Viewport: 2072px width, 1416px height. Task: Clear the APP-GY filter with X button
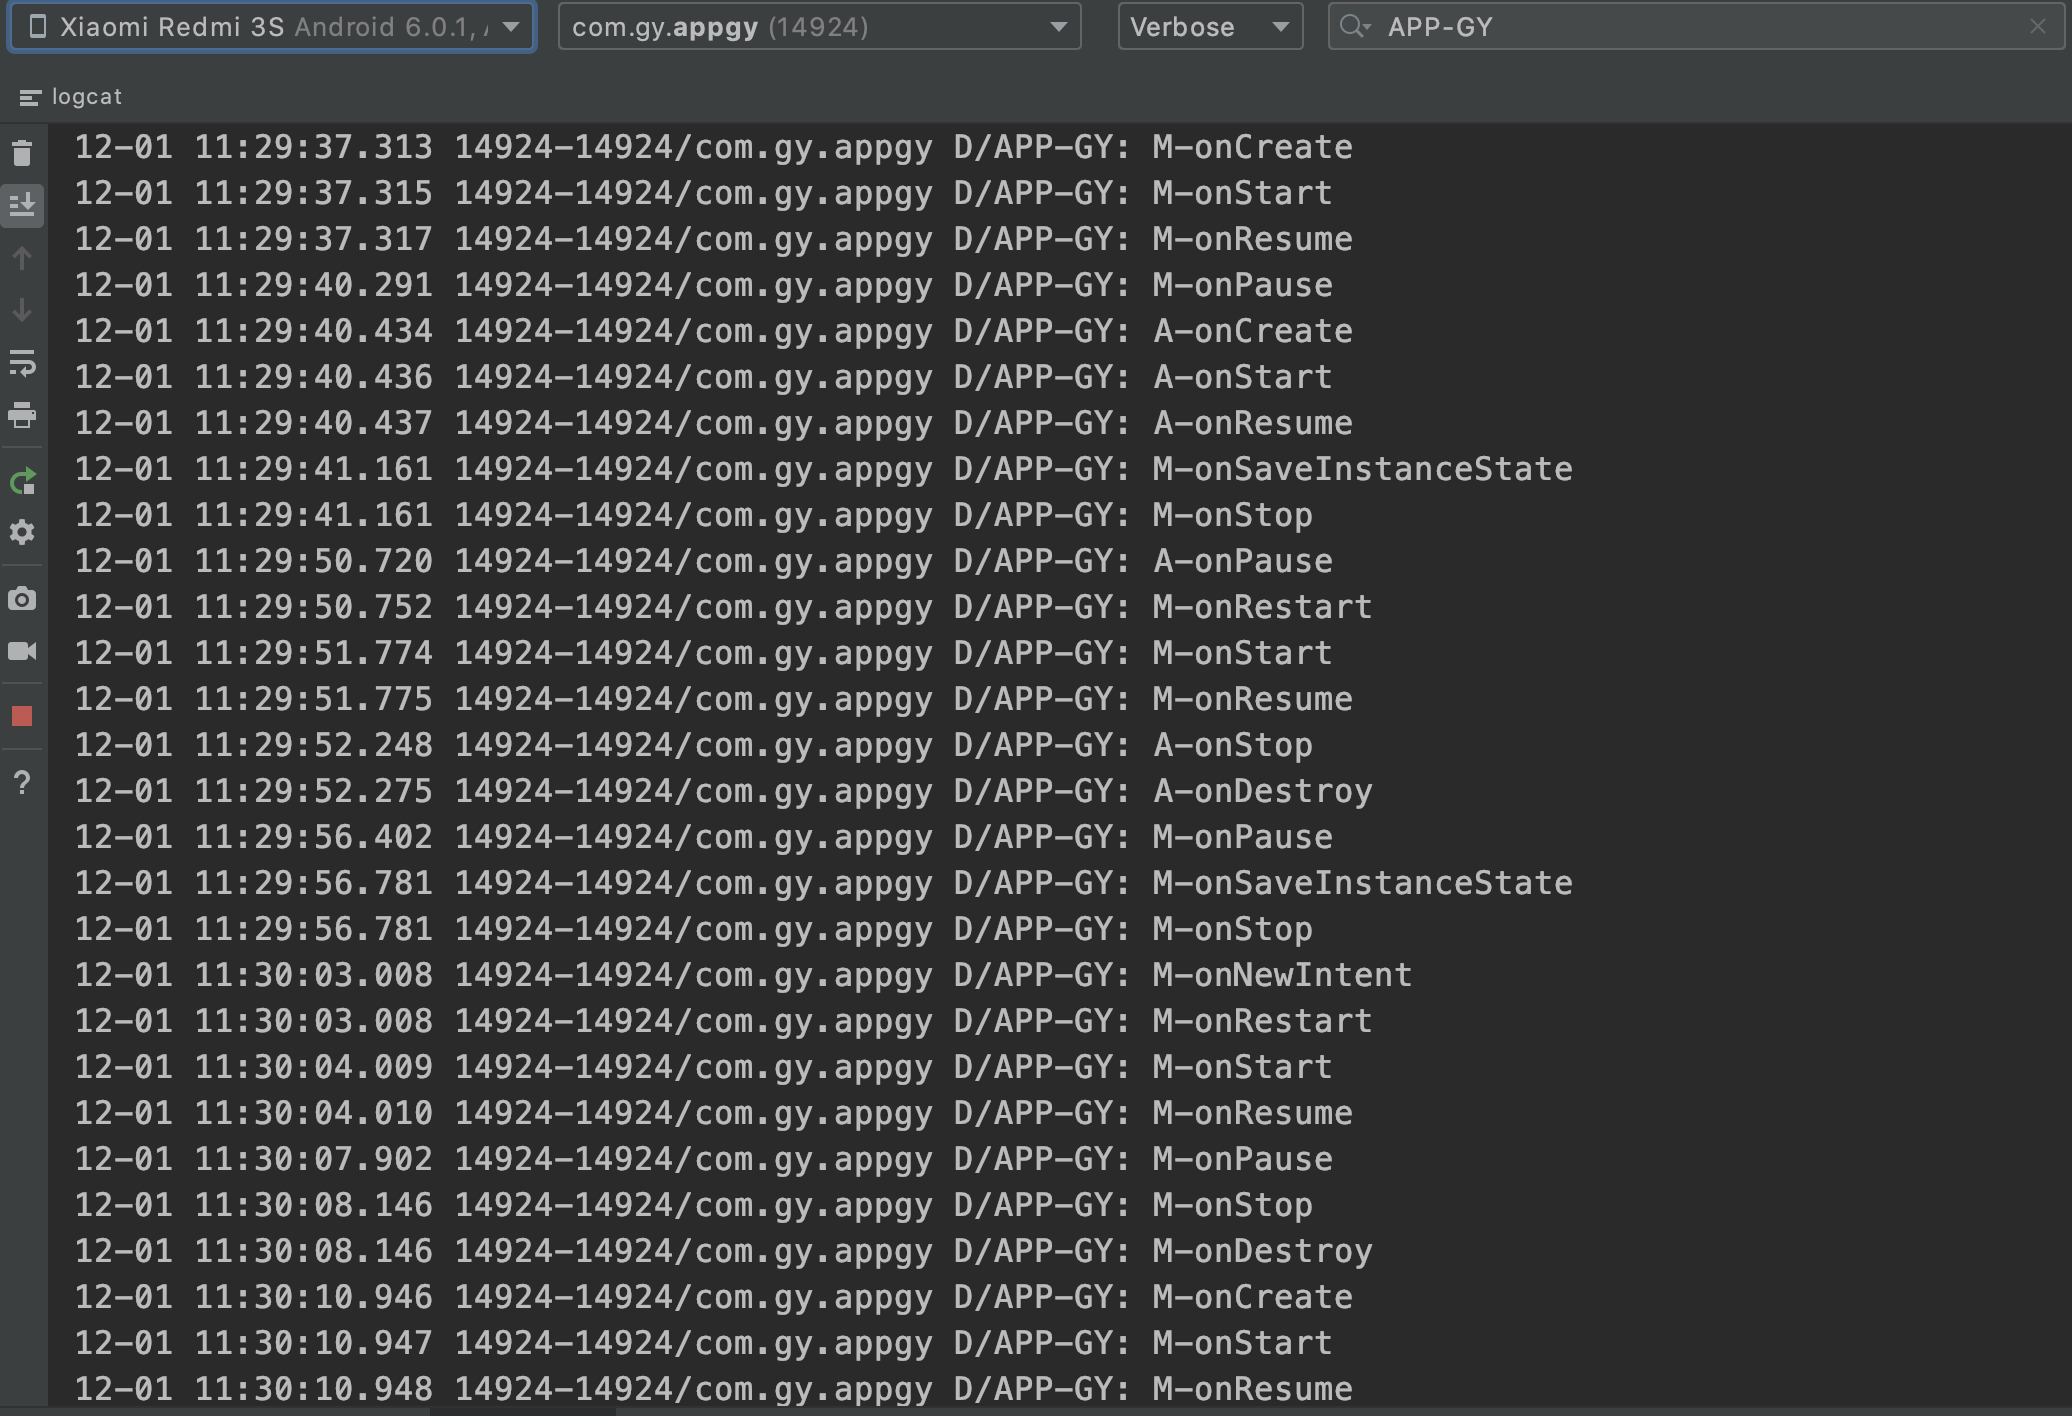pos(2040,27)
